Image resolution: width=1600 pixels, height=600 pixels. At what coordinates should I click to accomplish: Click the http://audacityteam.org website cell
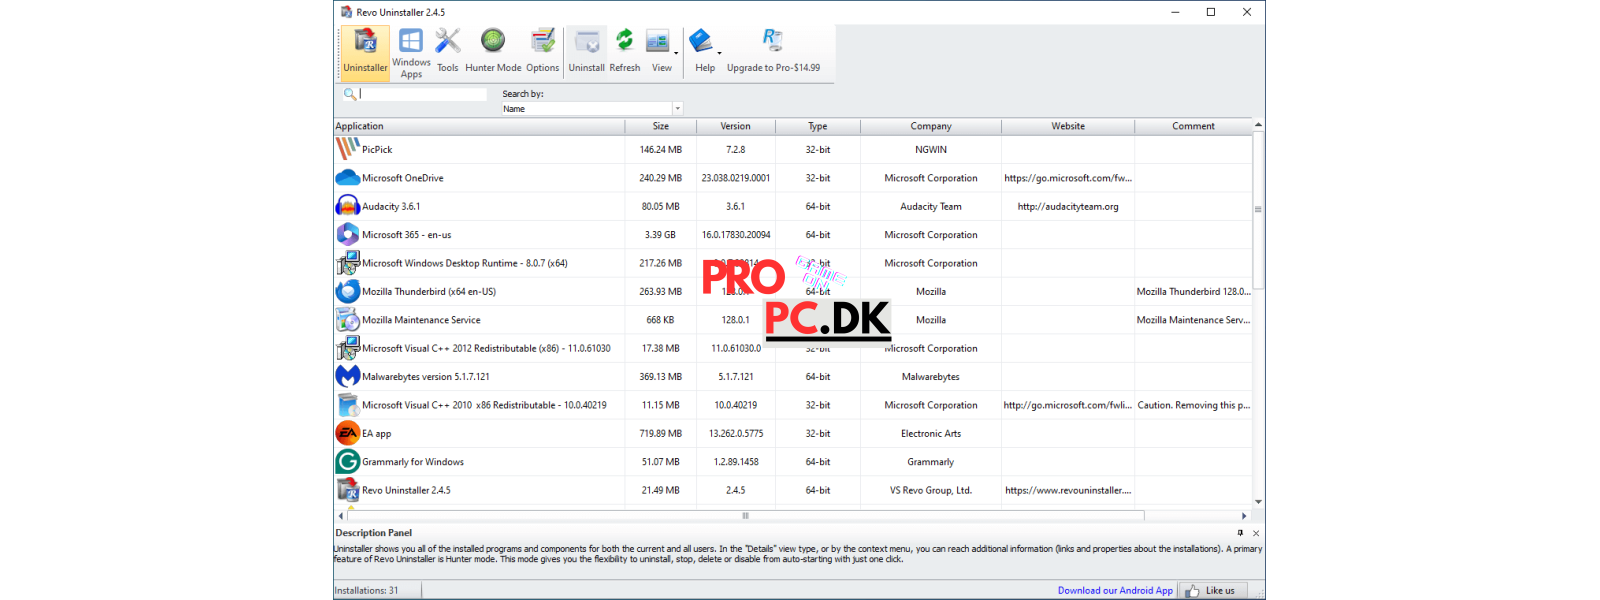pyautogui.click(x=1068, y=207)
